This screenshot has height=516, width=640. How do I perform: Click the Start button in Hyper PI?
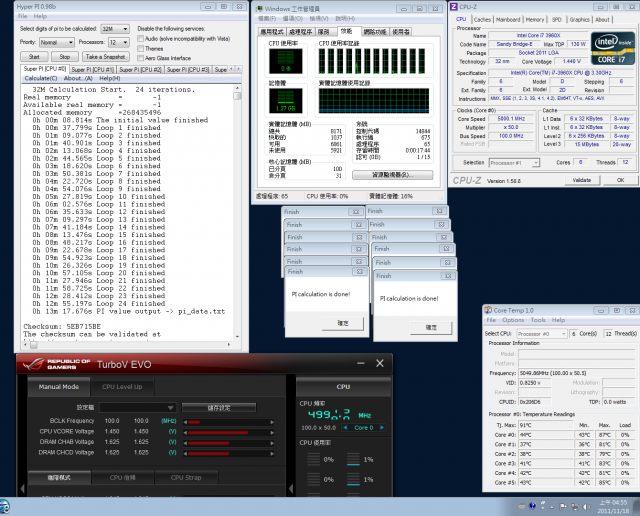click(x=34, y=57)
